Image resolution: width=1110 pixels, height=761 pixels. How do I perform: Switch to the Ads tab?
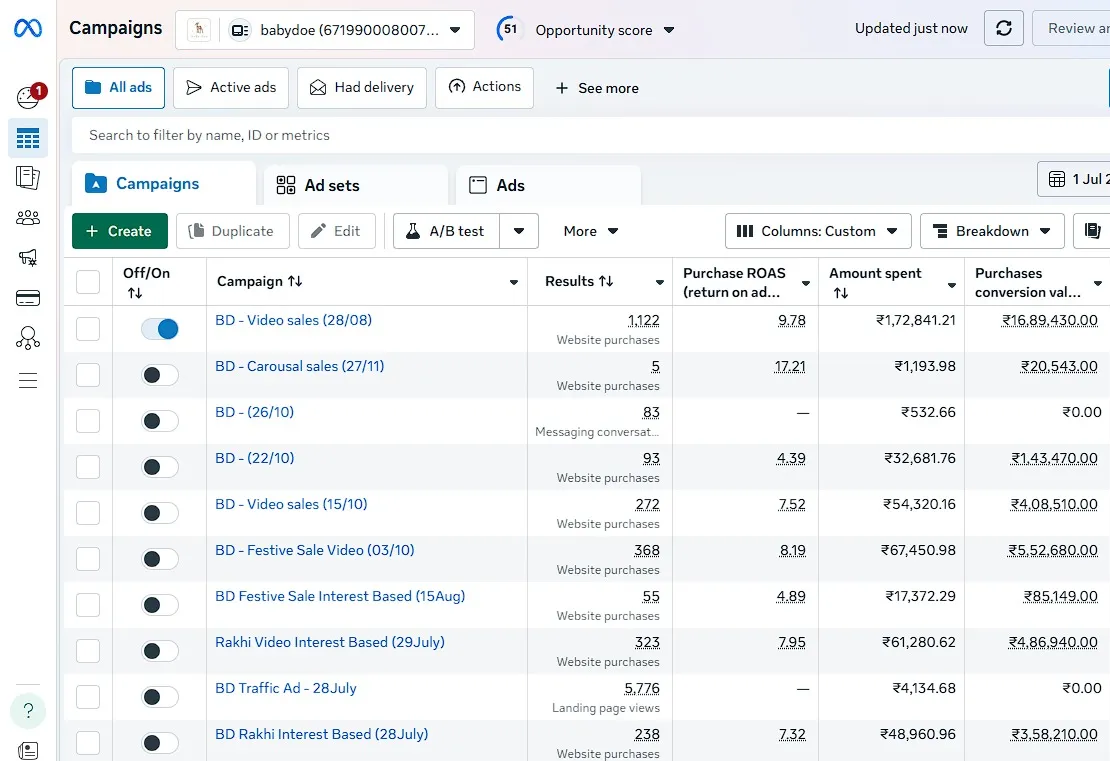(x=549, y=185)
